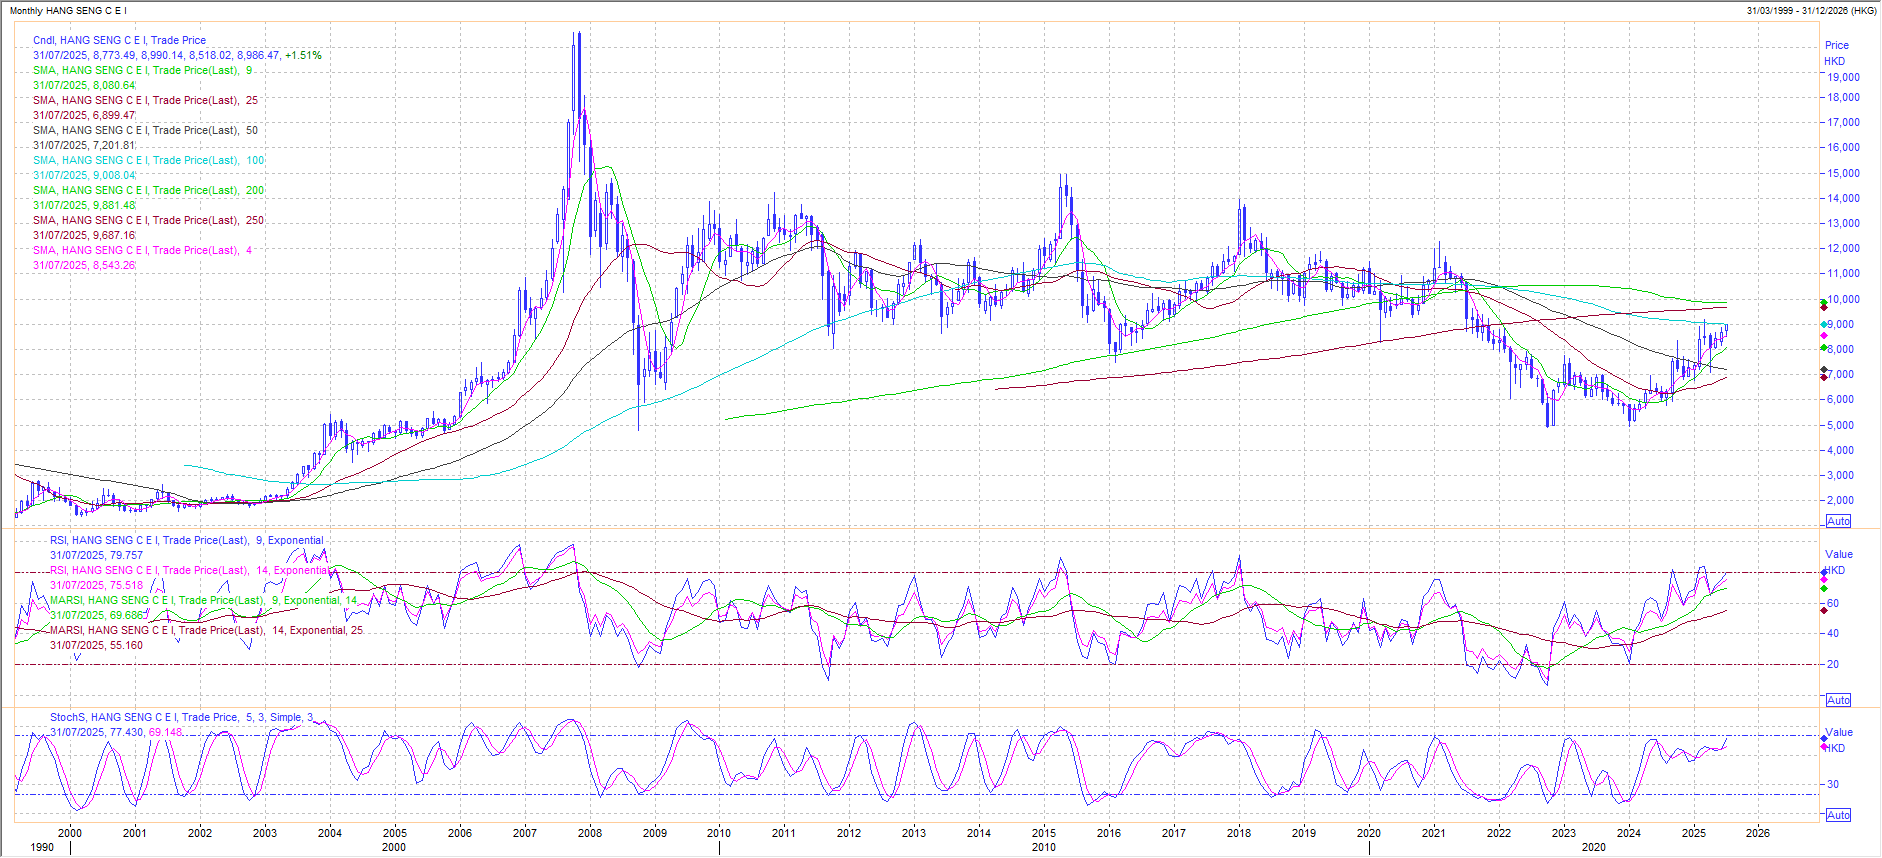Click the 5,000 price axis label
Screen dimensions: 1882x858
tap(1840, 425)
